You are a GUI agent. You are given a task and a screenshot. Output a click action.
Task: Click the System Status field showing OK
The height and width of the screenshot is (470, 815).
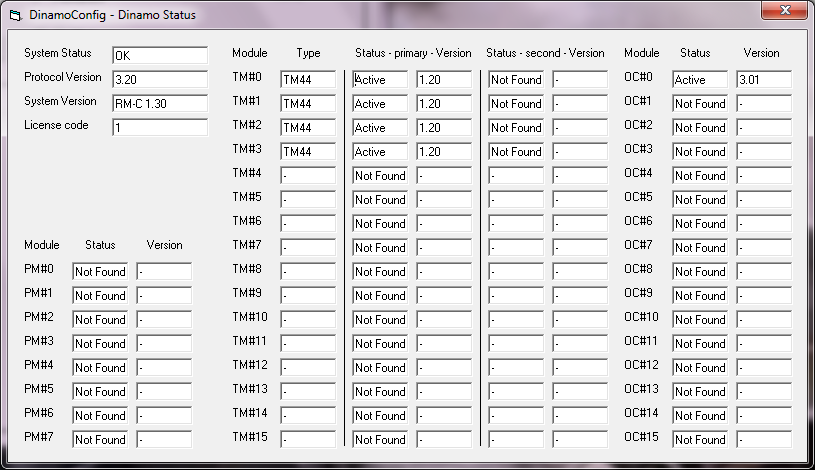(159, 56)
